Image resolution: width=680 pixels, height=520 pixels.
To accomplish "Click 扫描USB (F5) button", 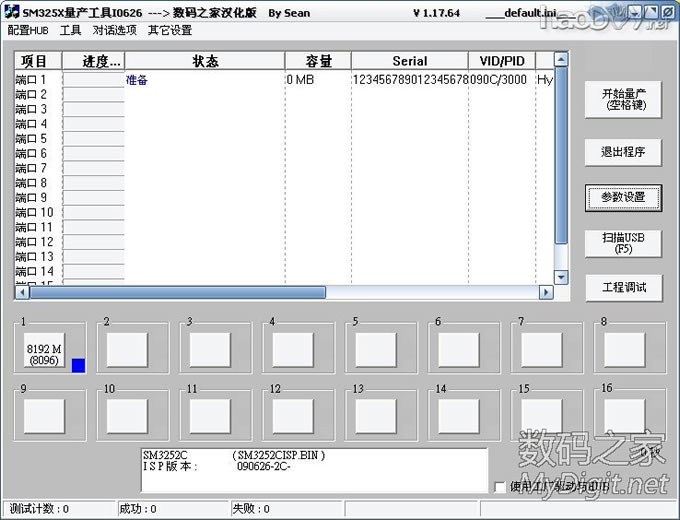I will [623, 243].
